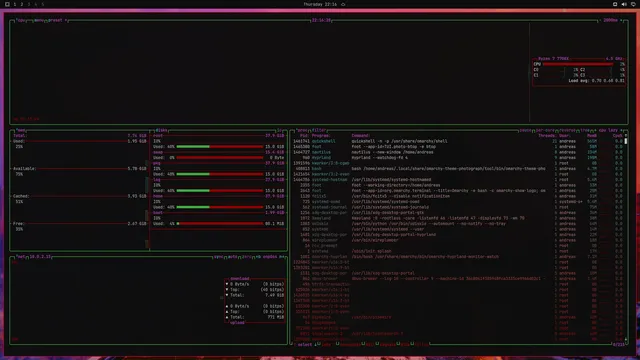Screen dimensions: 640x360
Task: Click scroll-up arrow of proc list scrollbar
Action: click(x=626, y=136)
